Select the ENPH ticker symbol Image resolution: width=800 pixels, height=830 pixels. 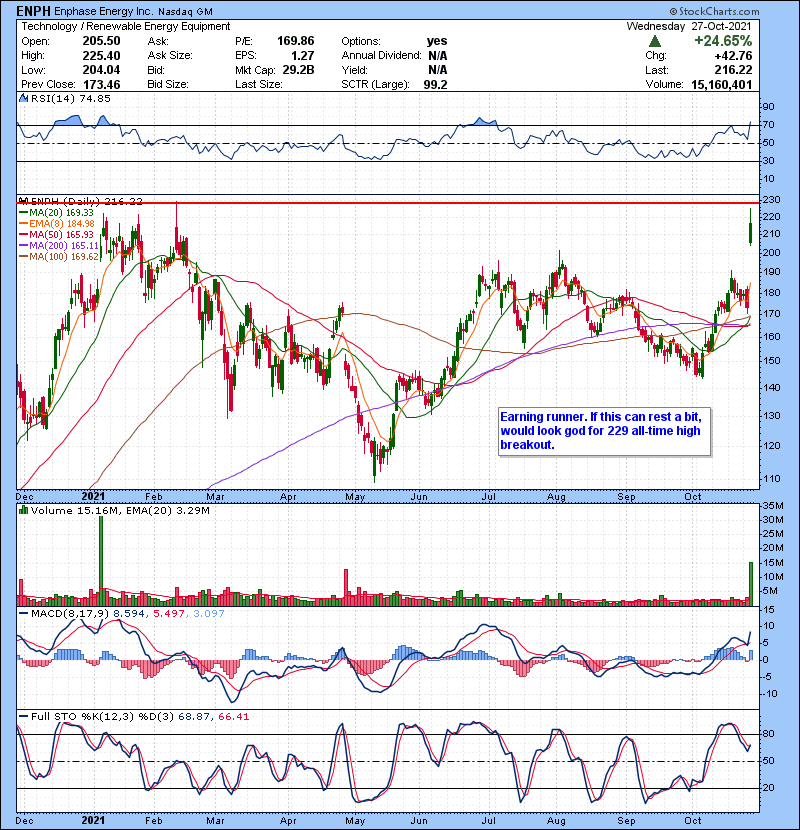[33, 11]
